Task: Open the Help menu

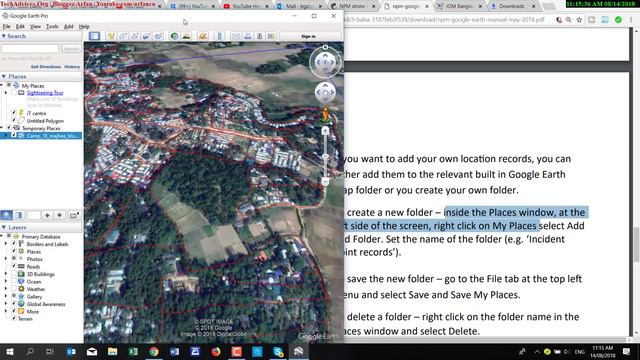Action: click(x=84, y=27)
